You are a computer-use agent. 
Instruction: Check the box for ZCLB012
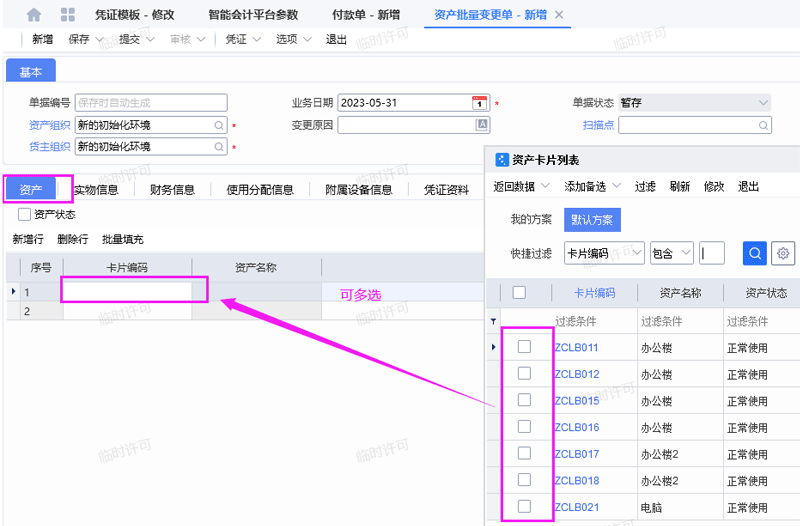click(524, 373)
